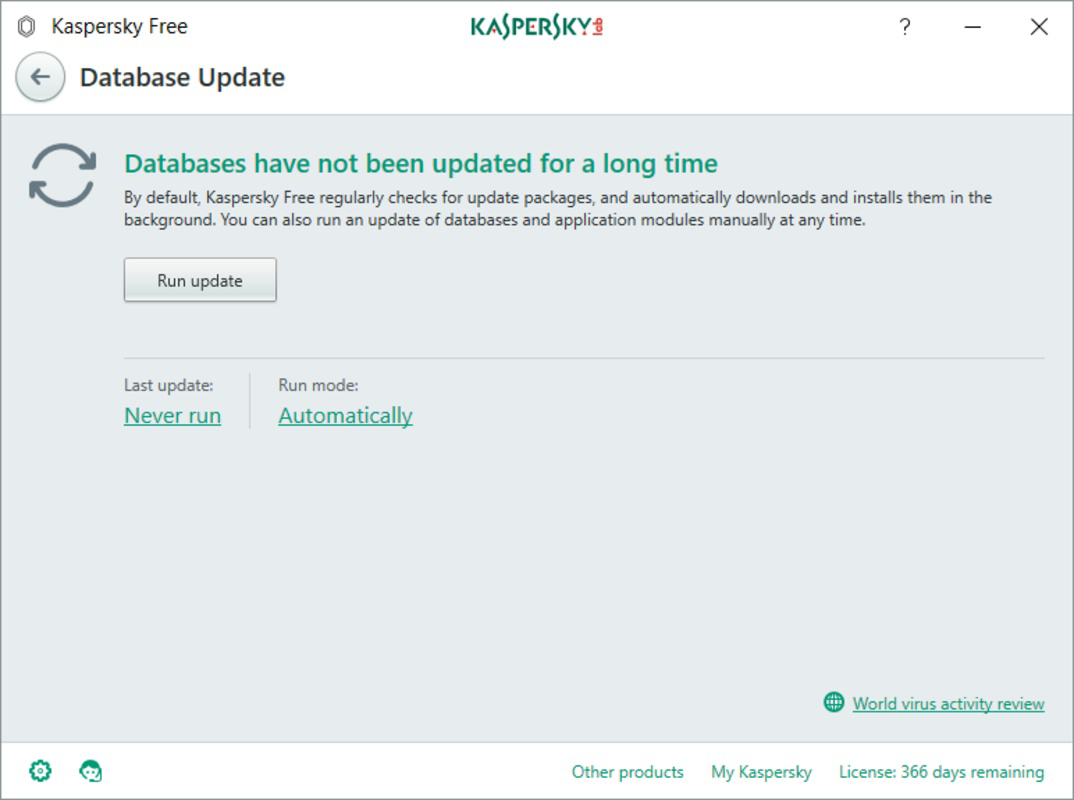Click the 'Kaspersky Free' title text
This screenshot has height=800, width=1074.
119,26
